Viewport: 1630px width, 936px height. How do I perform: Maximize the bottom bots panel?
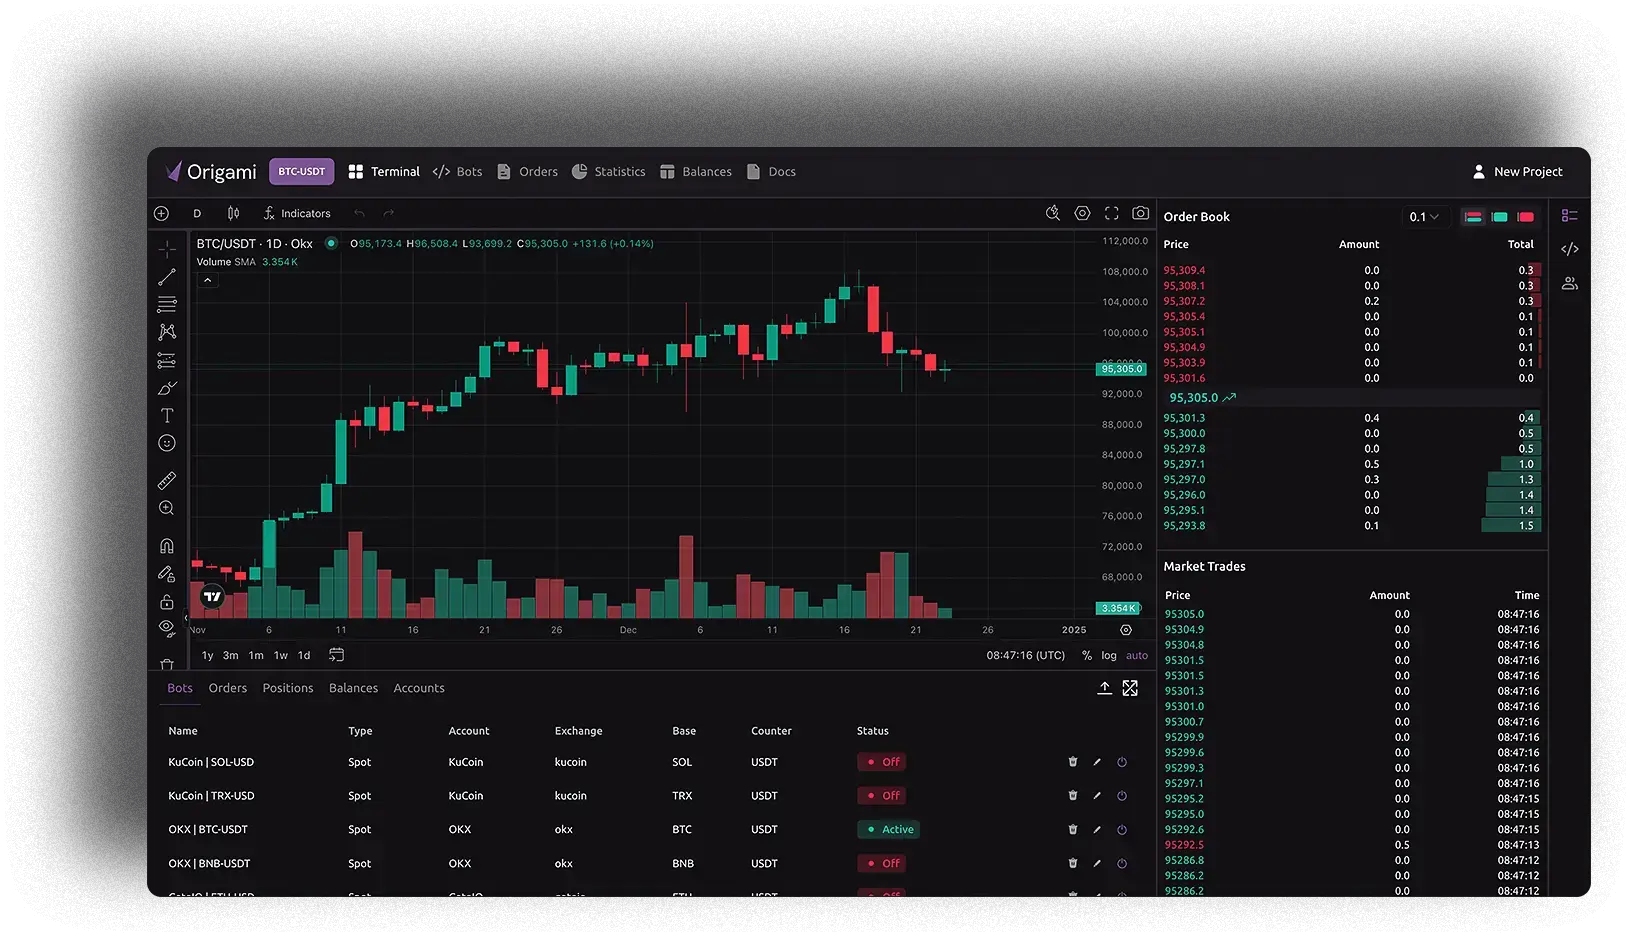(x=1130, y=688)
